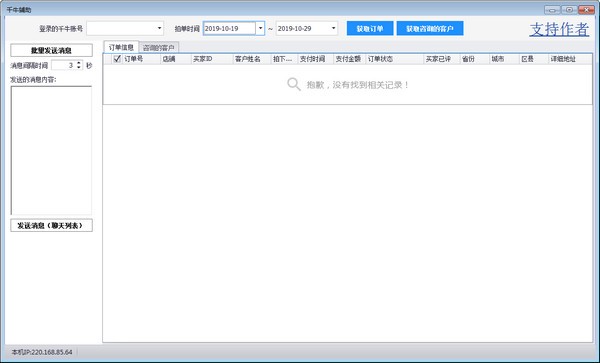Open the 支持作者 link
Screen dimensions: 600x363
[x=559, y=29]
